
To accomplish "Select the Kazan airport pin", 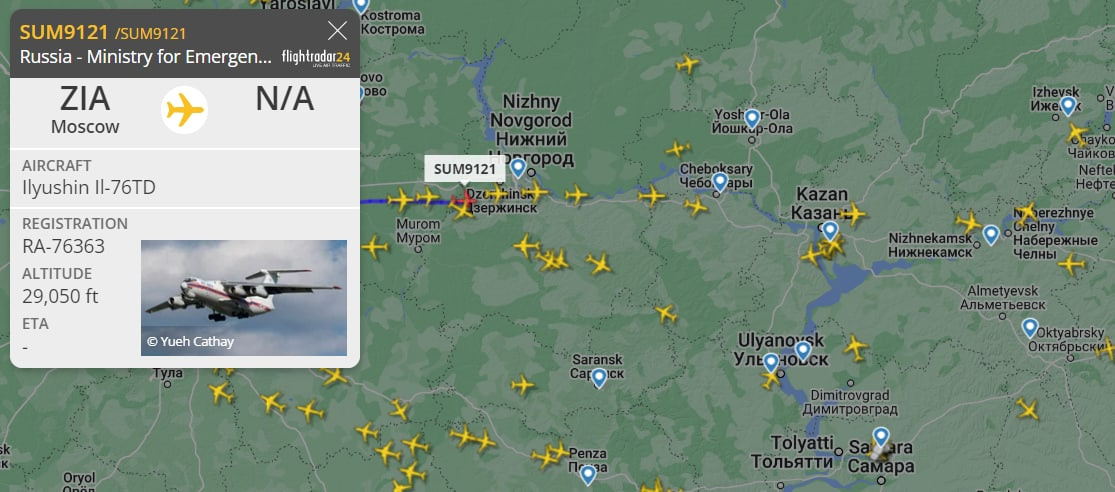I will [x=830, y=231].
